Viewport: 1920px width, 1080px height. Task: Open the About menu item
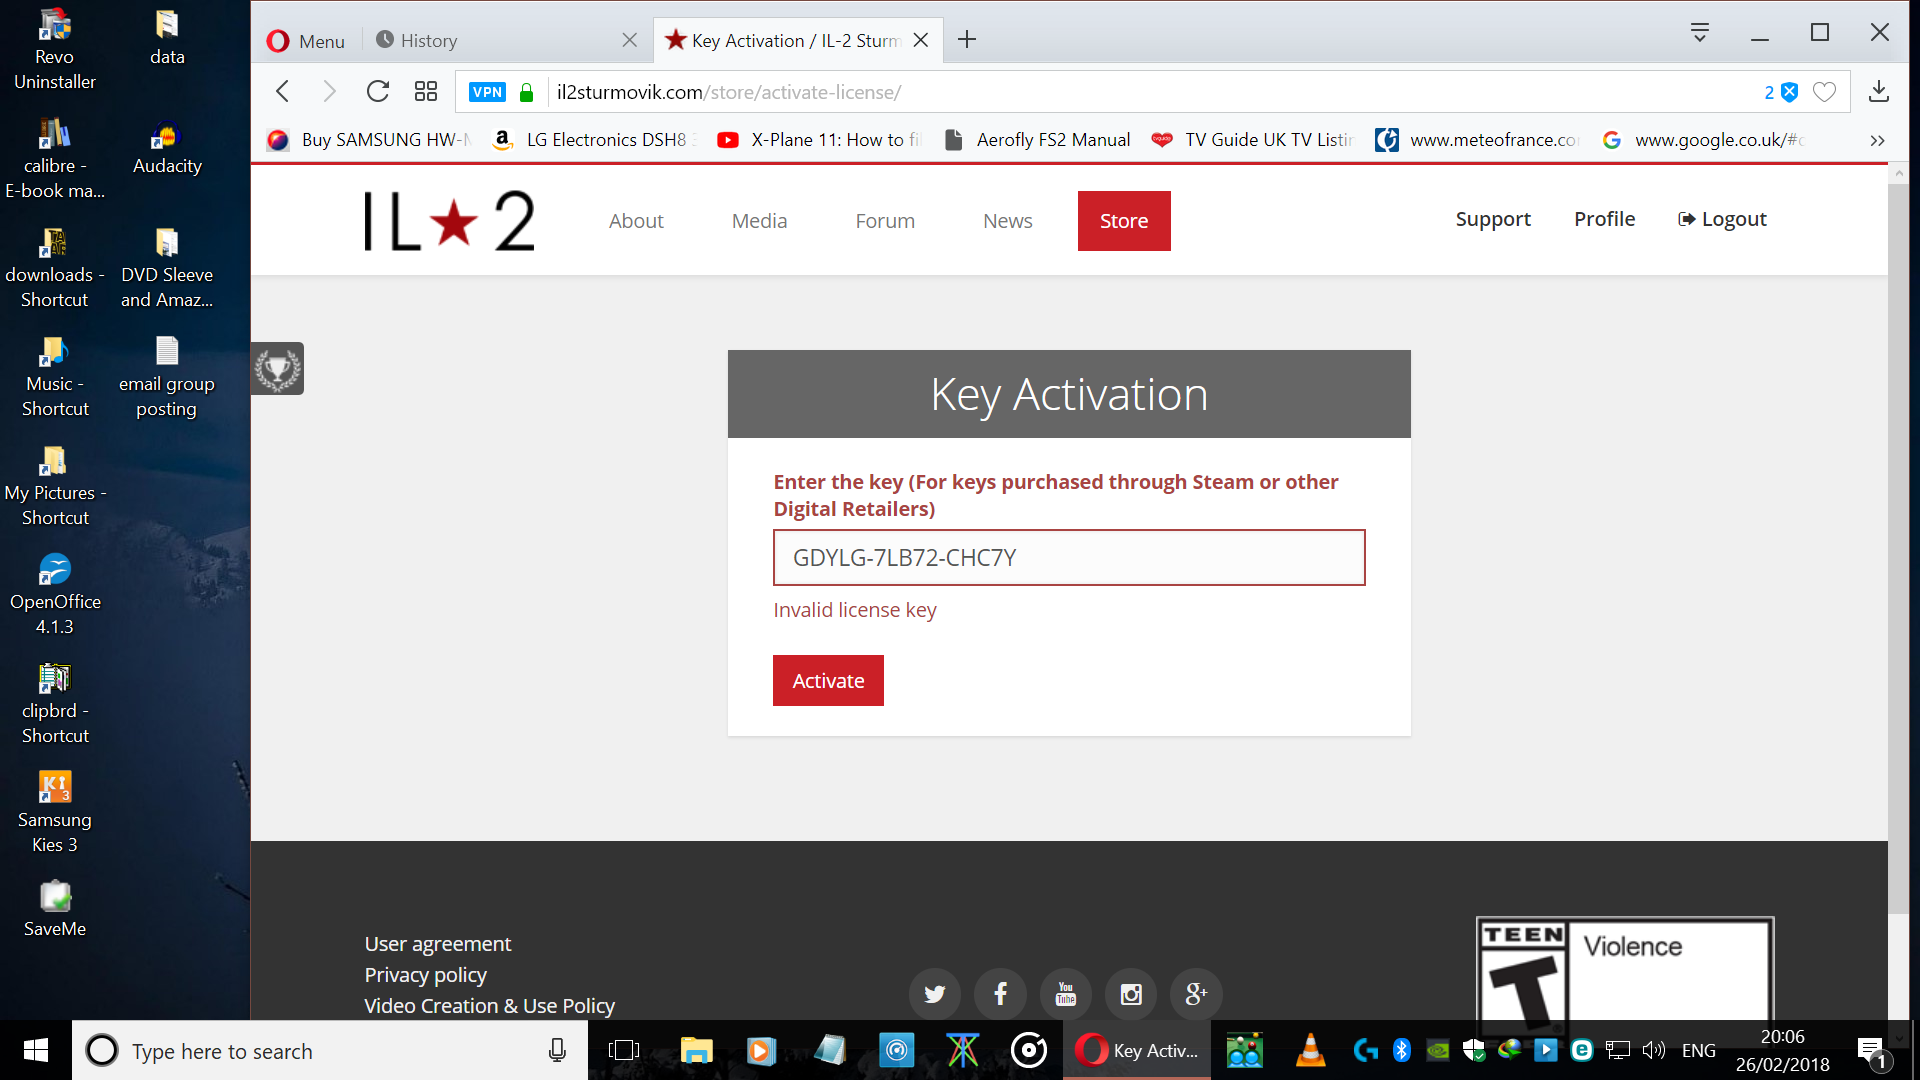[x=636, y=221]
